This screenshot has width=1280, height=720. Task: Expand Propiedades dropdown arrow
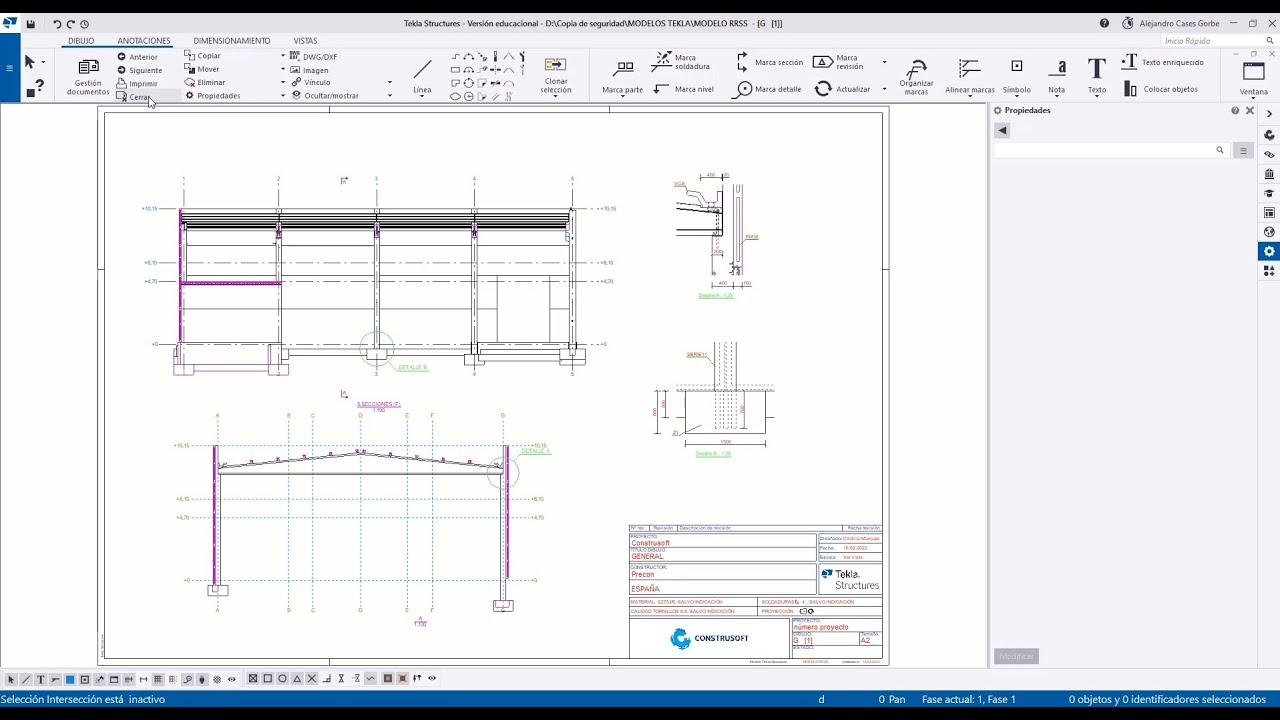coord(283,96)
